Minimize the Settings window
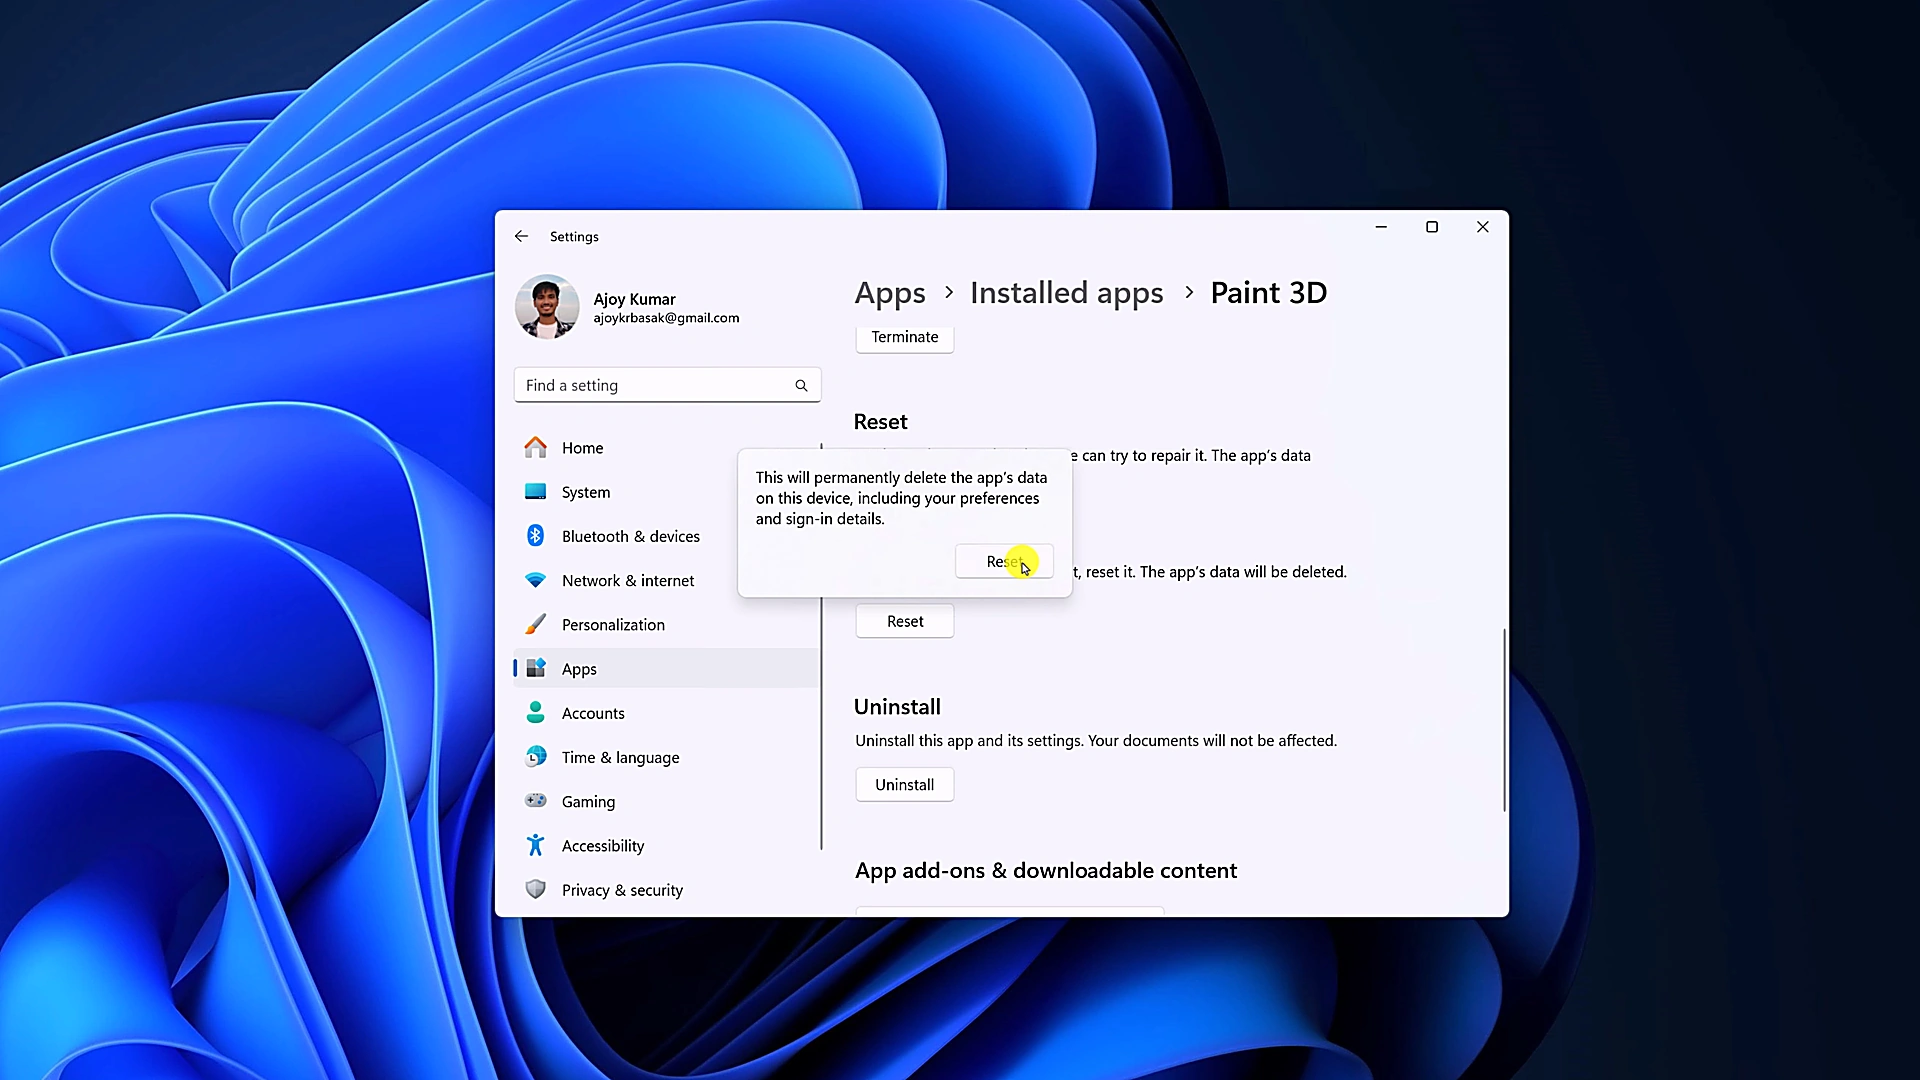 tap(1381, 227)
